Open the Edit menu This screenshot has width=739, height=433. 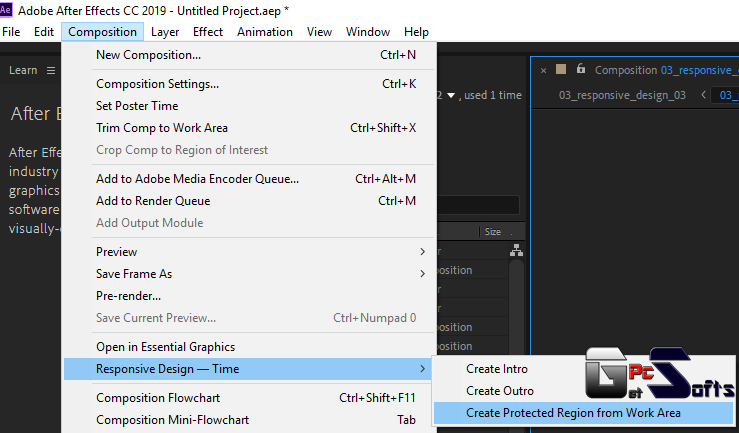(44, 32)
